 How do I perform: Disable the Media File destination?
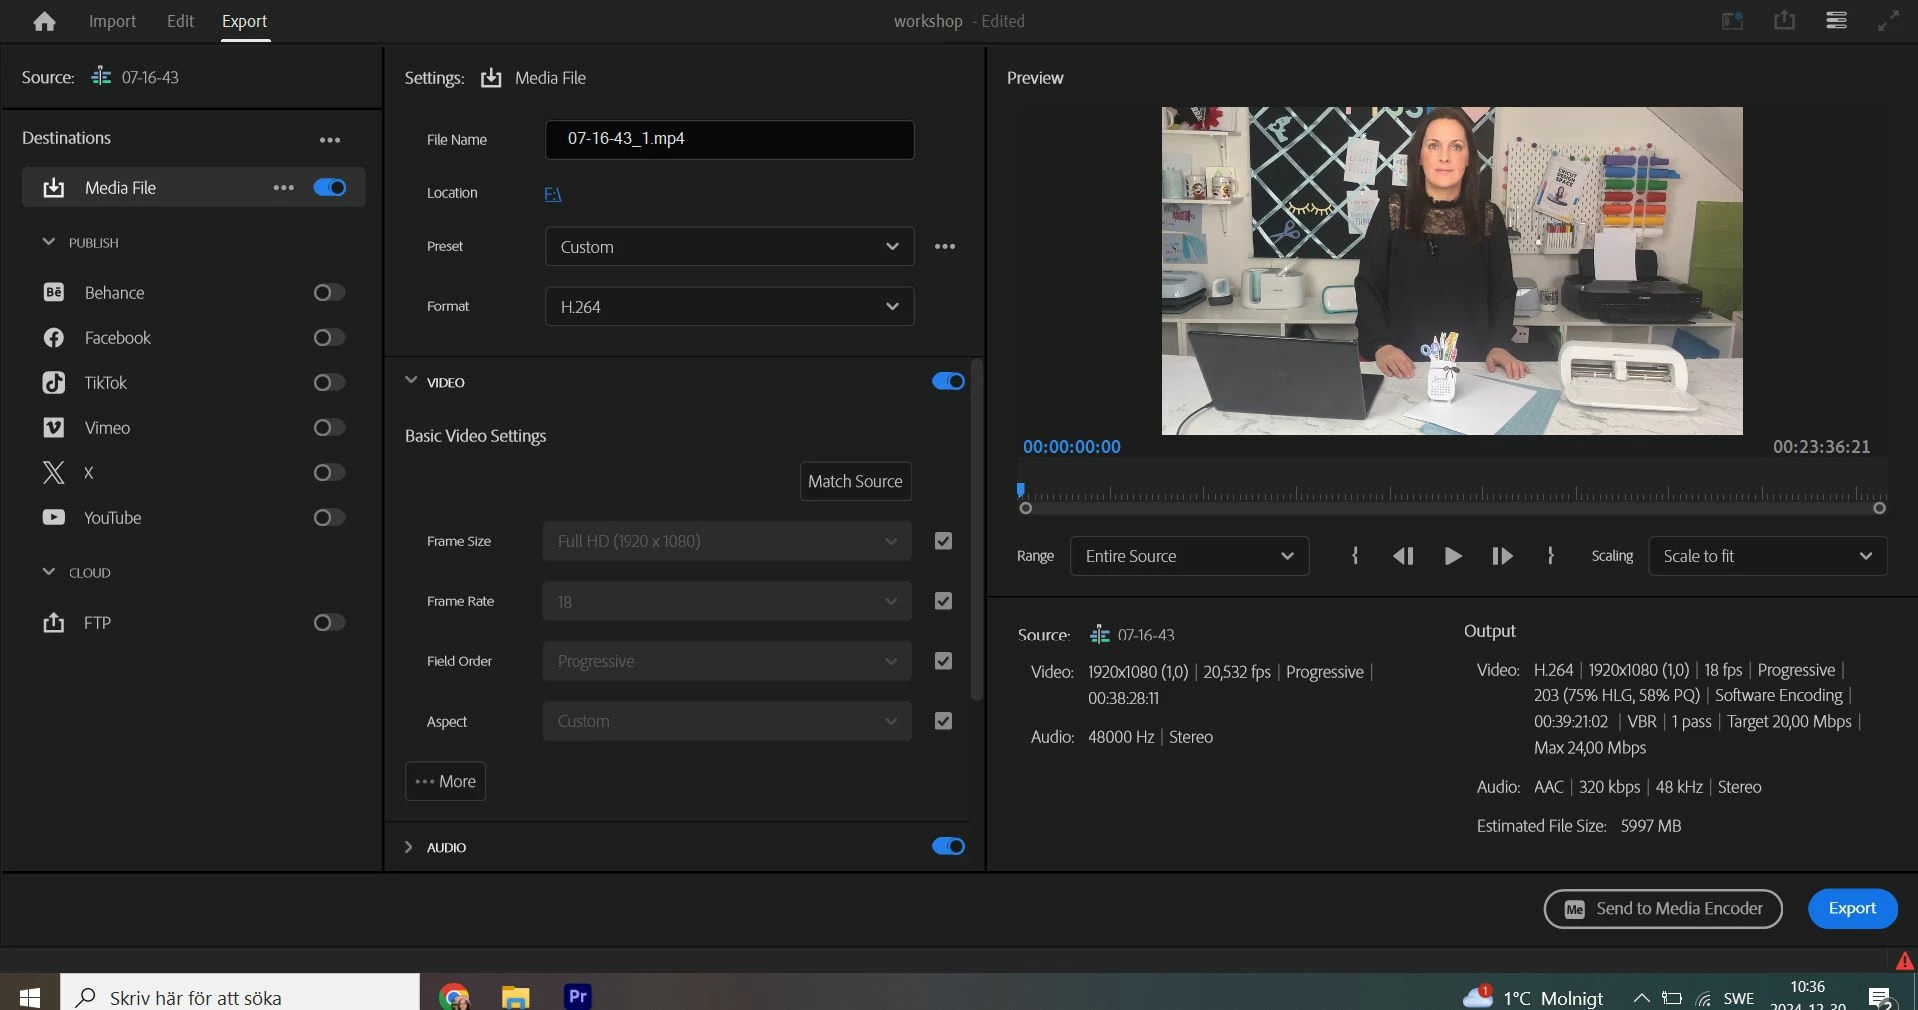point(330,188)
